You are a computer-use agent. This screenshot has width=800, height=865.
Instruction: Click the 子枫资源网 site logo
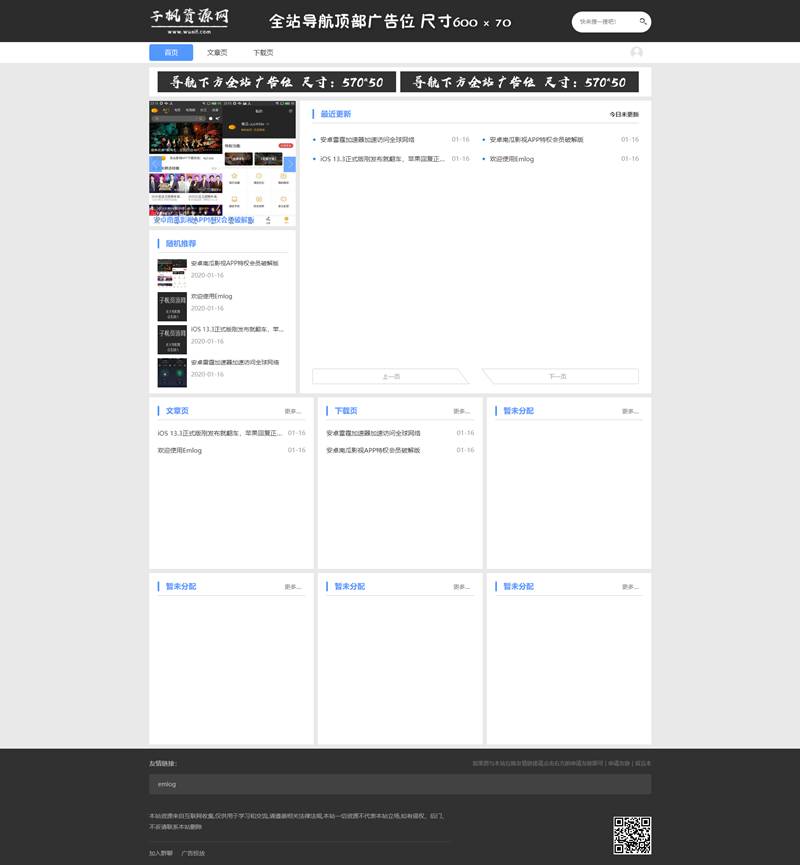[189, 21]
